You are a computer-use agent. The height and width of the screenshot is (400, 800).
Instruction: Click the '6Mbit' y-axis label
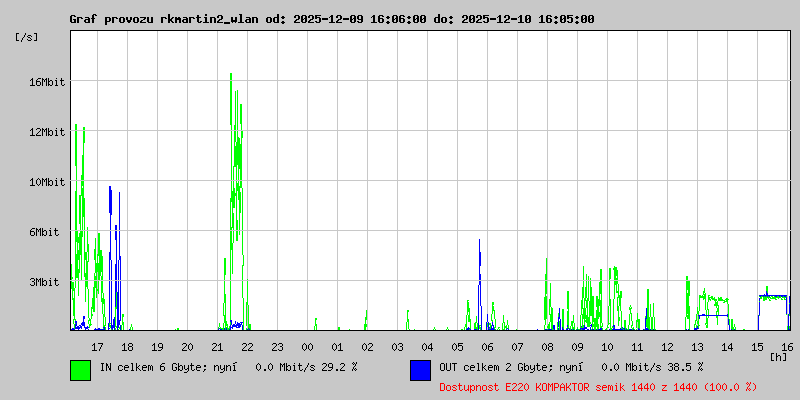point(44,232)
